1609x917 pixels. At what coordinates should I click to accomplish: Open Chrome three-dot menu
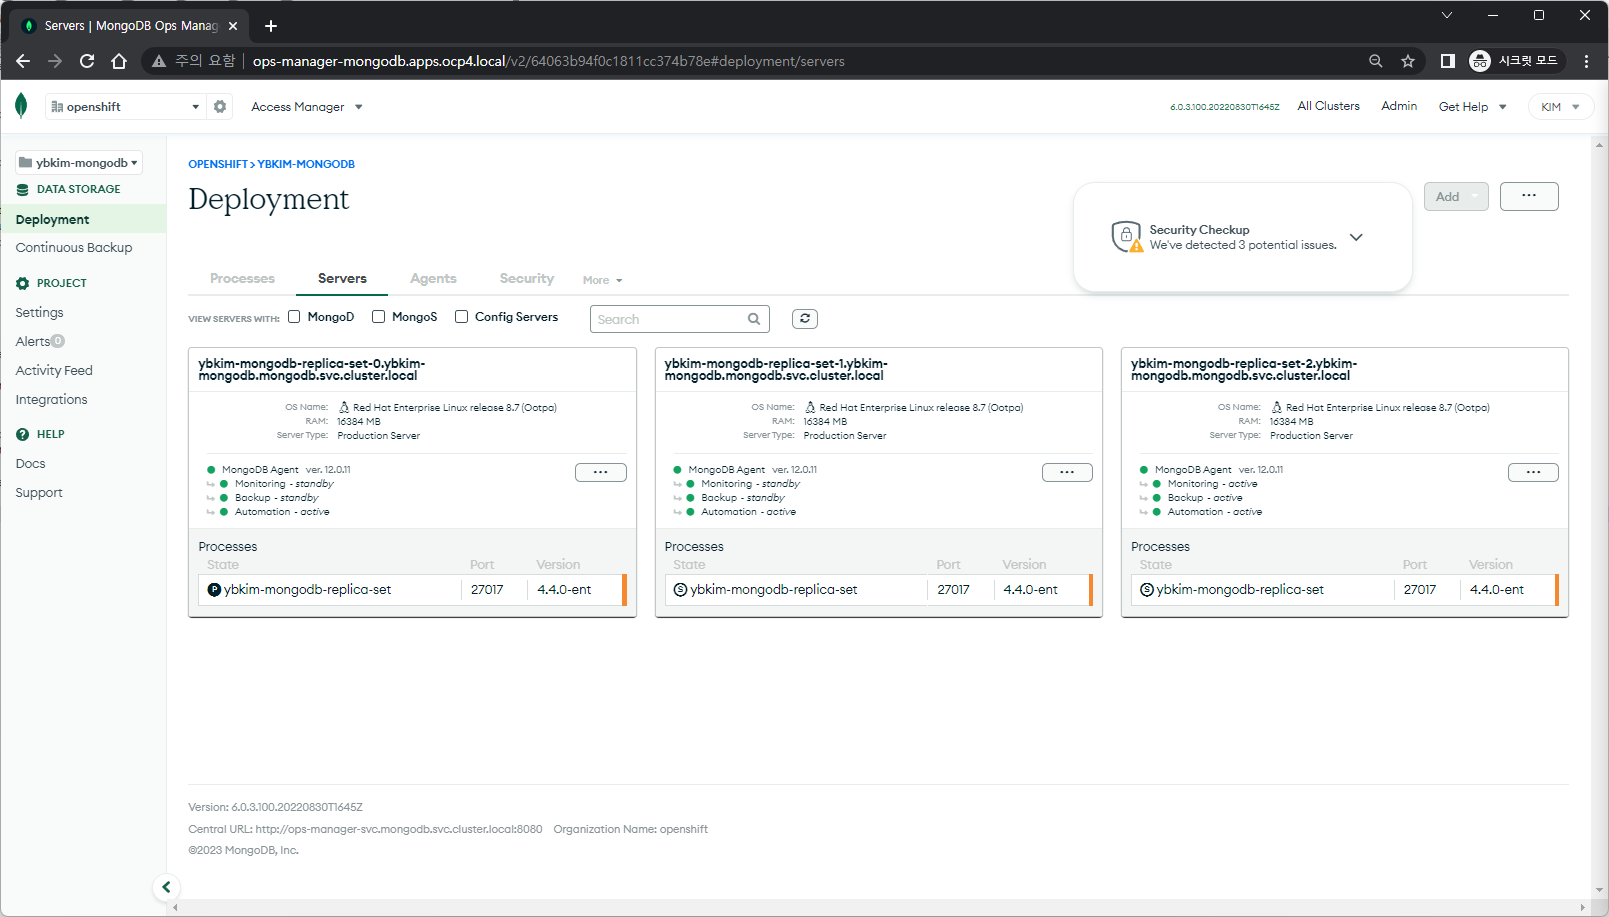[x=1586, y=61]
